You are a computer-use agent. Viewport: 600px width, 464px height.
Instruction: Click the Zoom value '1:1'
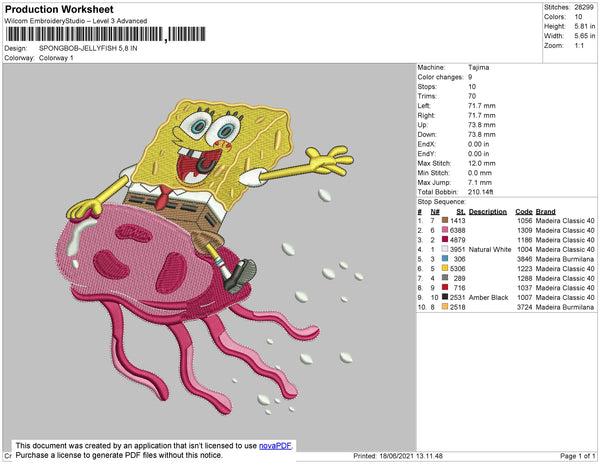[579, 46]
